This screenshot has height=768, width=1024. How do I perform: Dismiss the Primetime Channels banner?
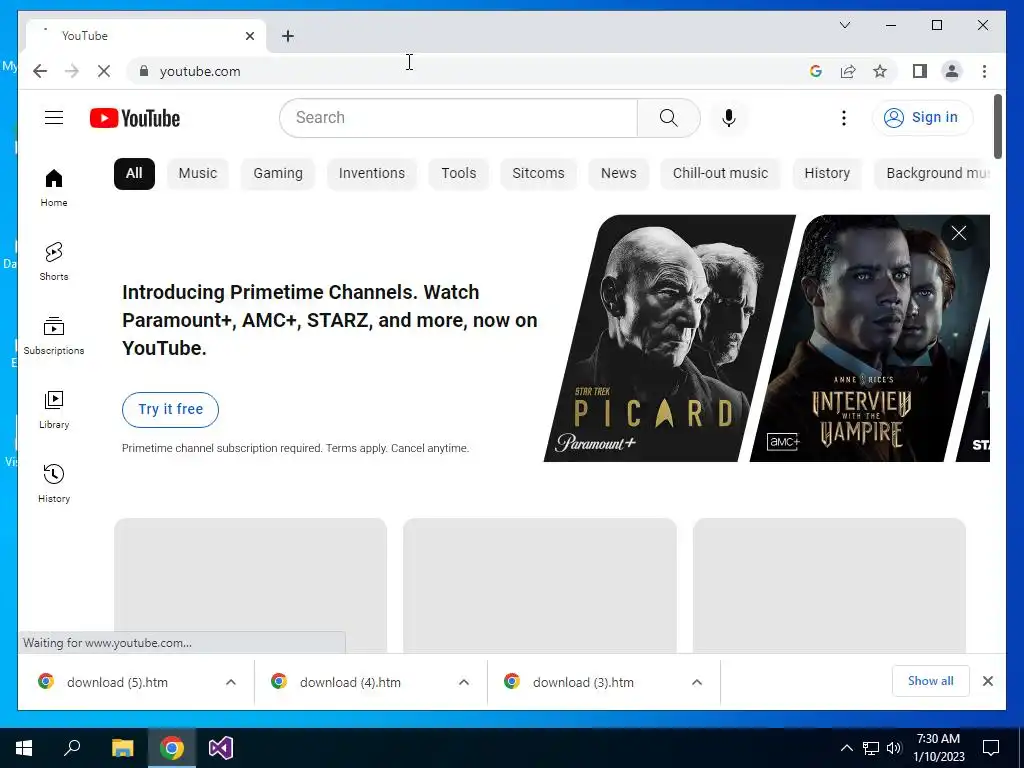(x=959, y=233)
